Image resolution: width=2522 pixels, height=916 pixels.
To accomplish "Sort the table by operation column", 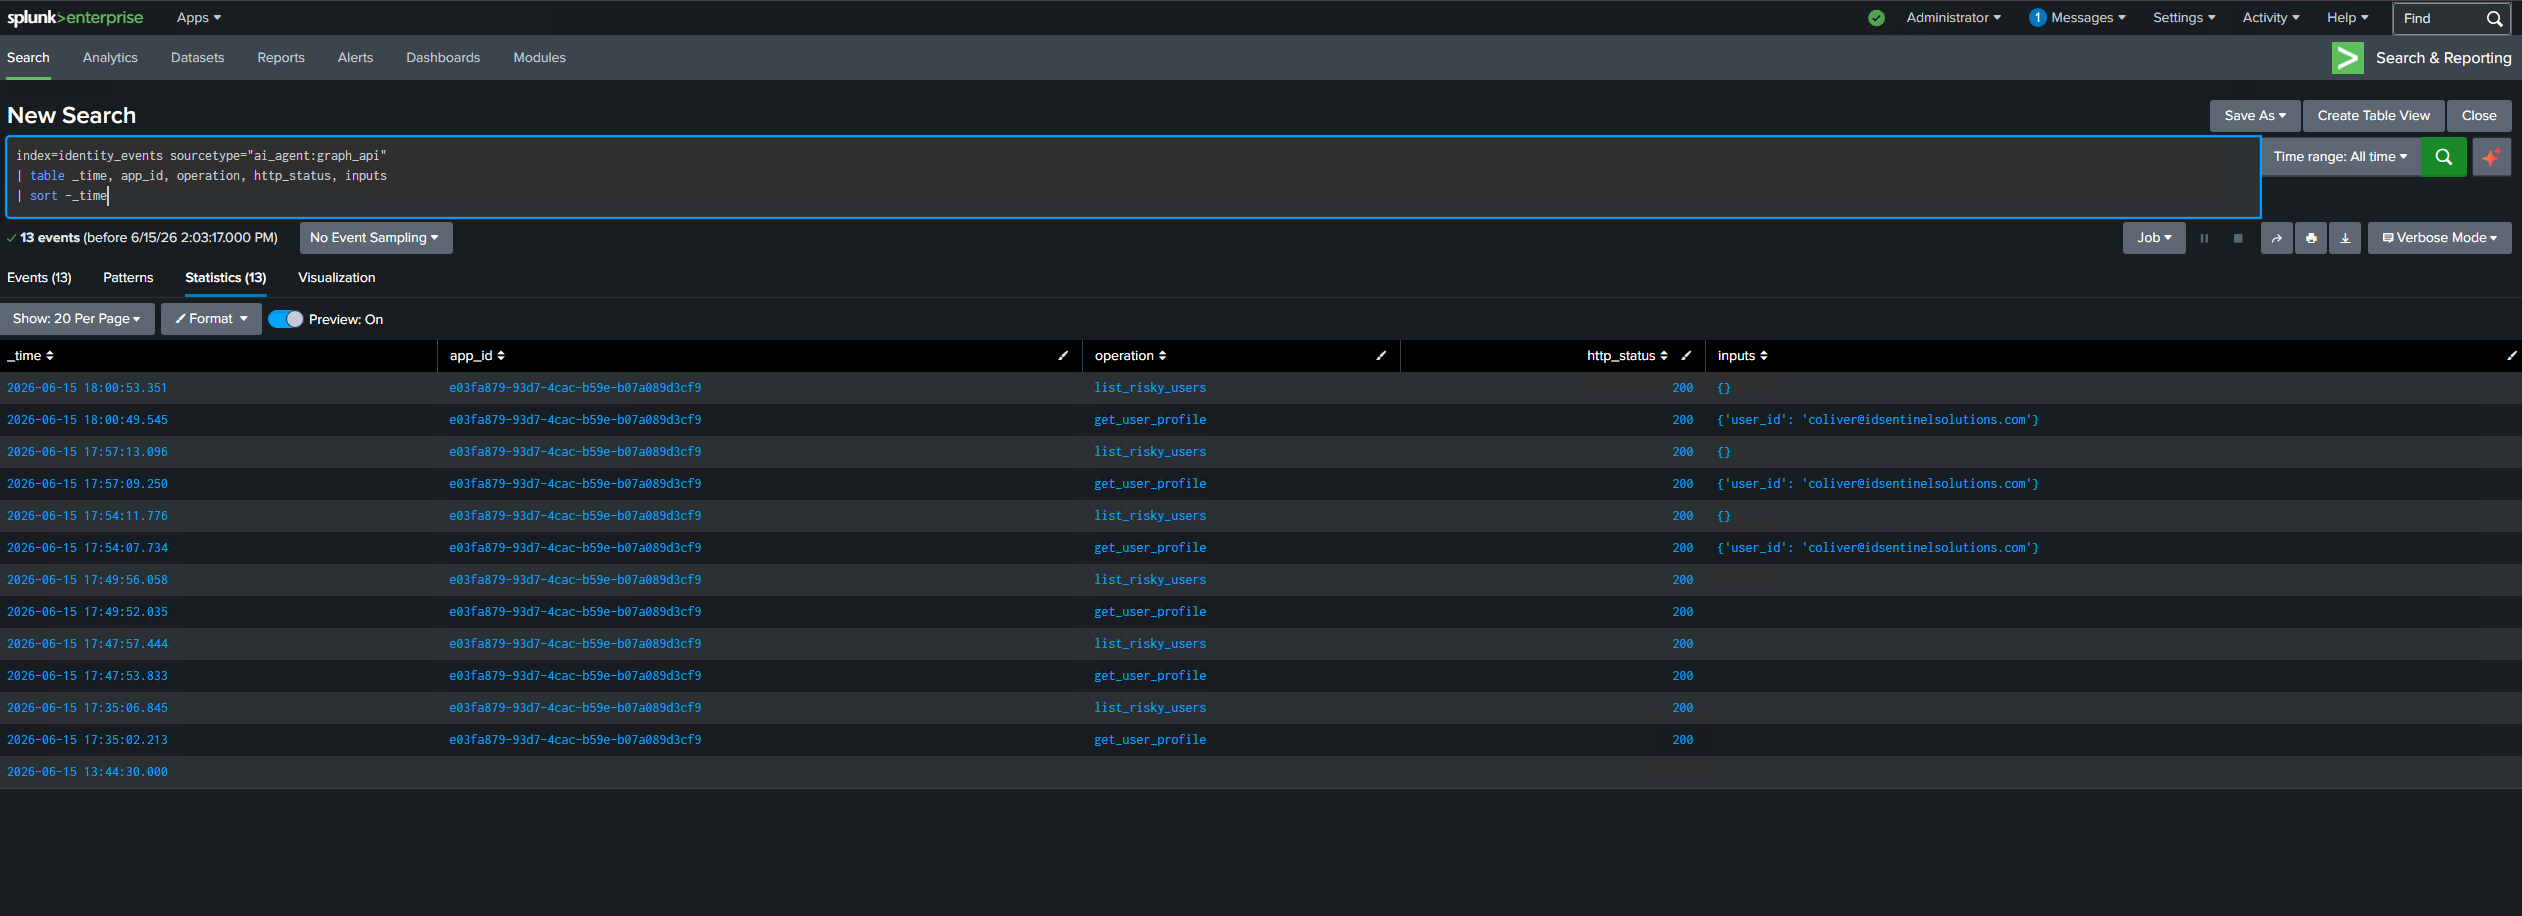I will pyautogui.click(x=1130, y=356).
